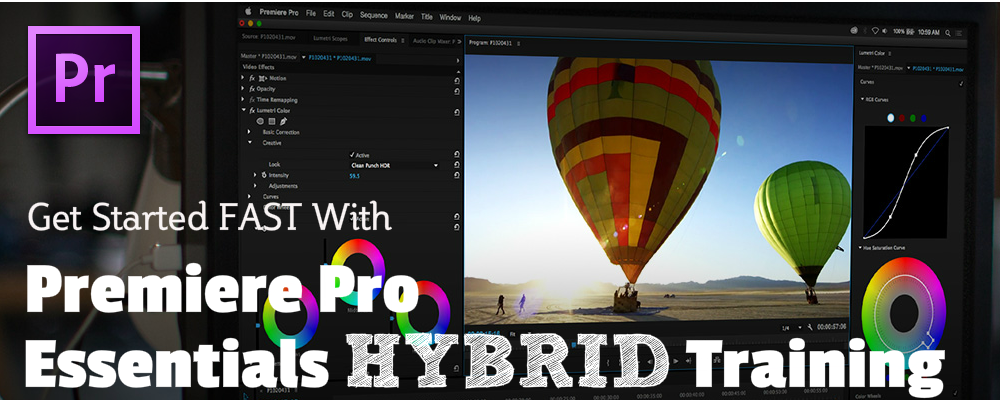Toggle the Curves section checkbox in Lumetri panel
The width and height of the screenshot is (1000, 400).
[x=960, y=83]
